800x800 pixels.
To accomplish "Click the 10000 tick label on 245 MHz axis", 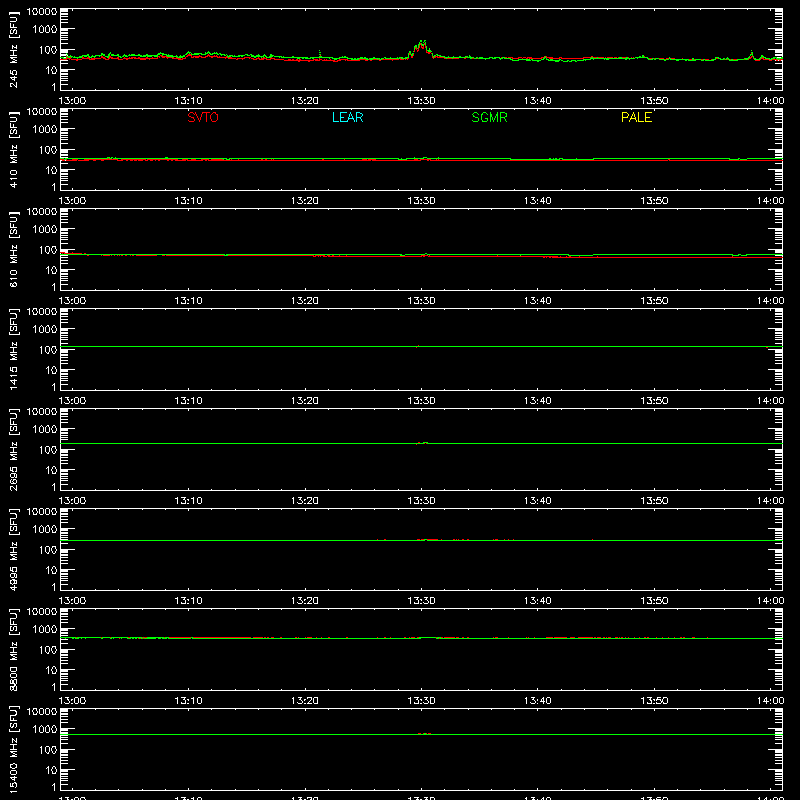I will tap(42, 12).
